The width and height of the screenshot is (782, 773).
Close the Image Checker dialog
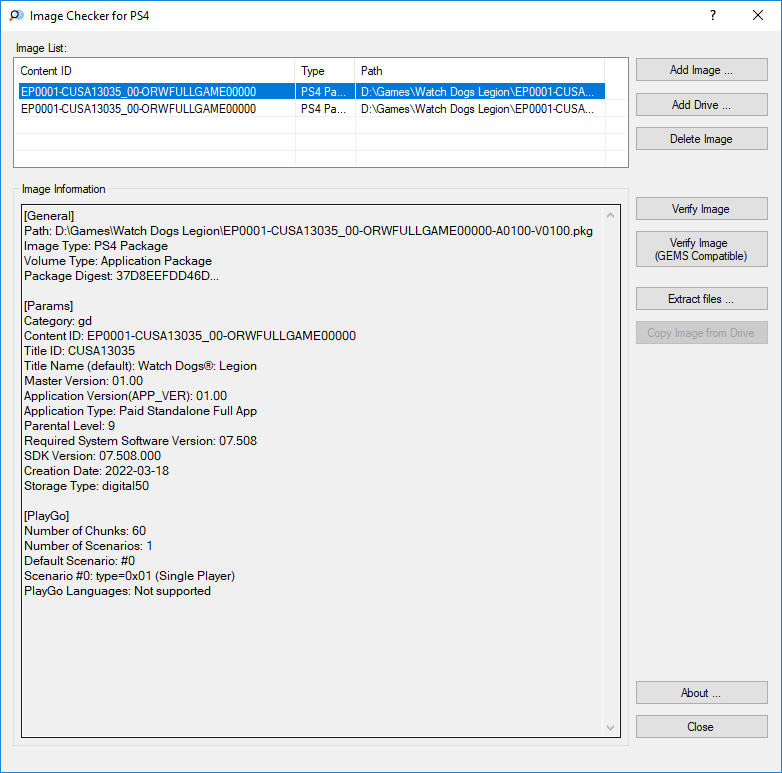[701, 727]
